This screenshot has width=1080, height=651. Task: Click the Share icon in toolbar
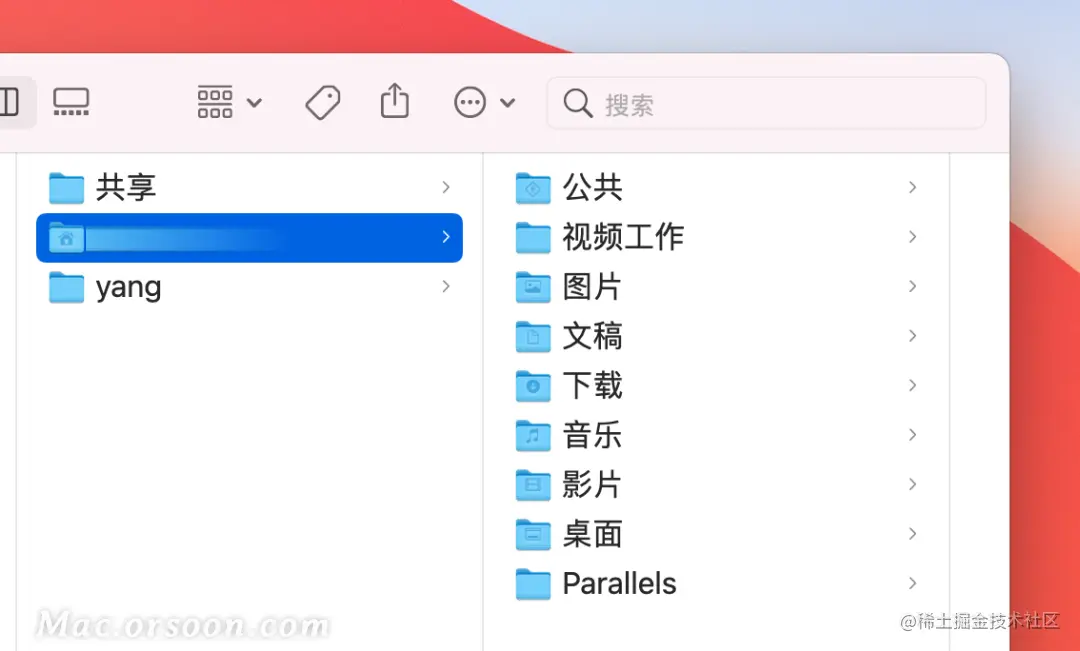pyautogui.click(x=395, y=101)
